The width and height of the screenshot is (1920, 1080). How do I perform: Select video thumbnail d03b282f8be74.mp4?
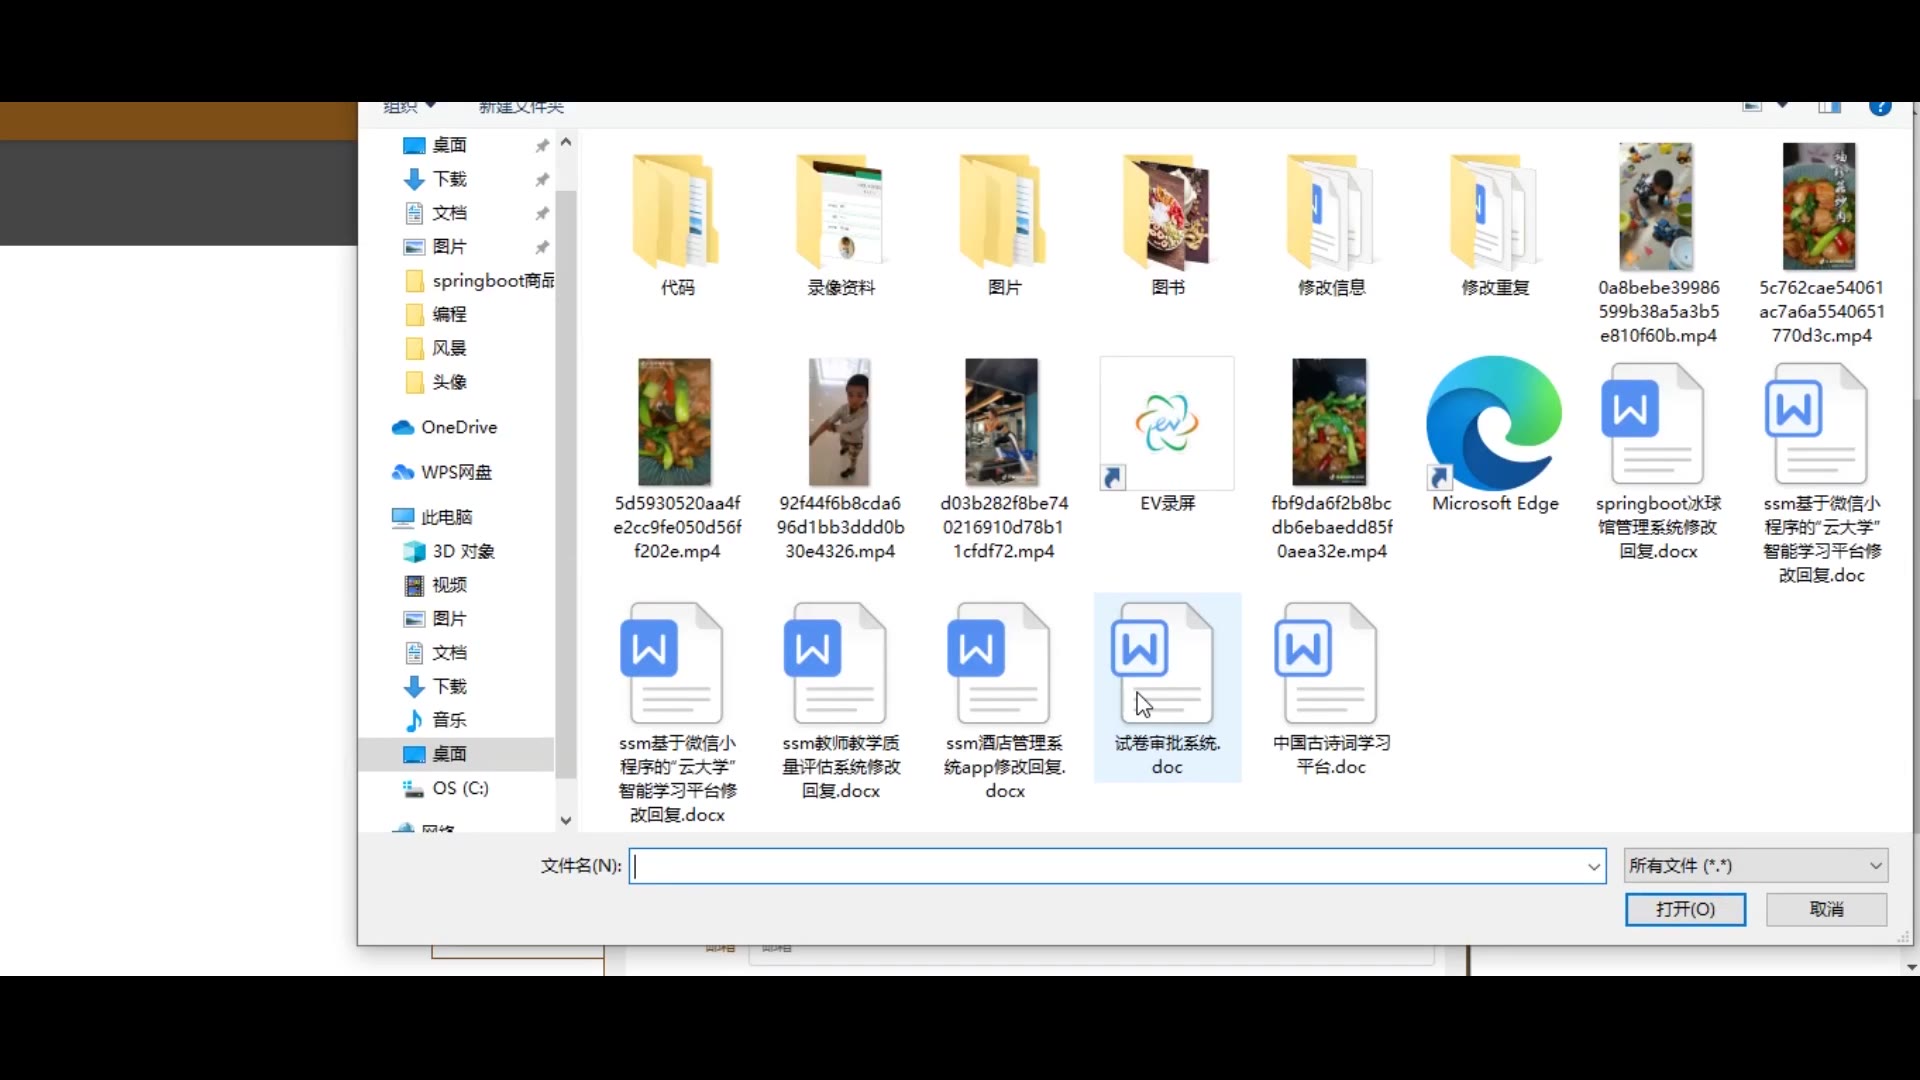(x=1003, y=423)
